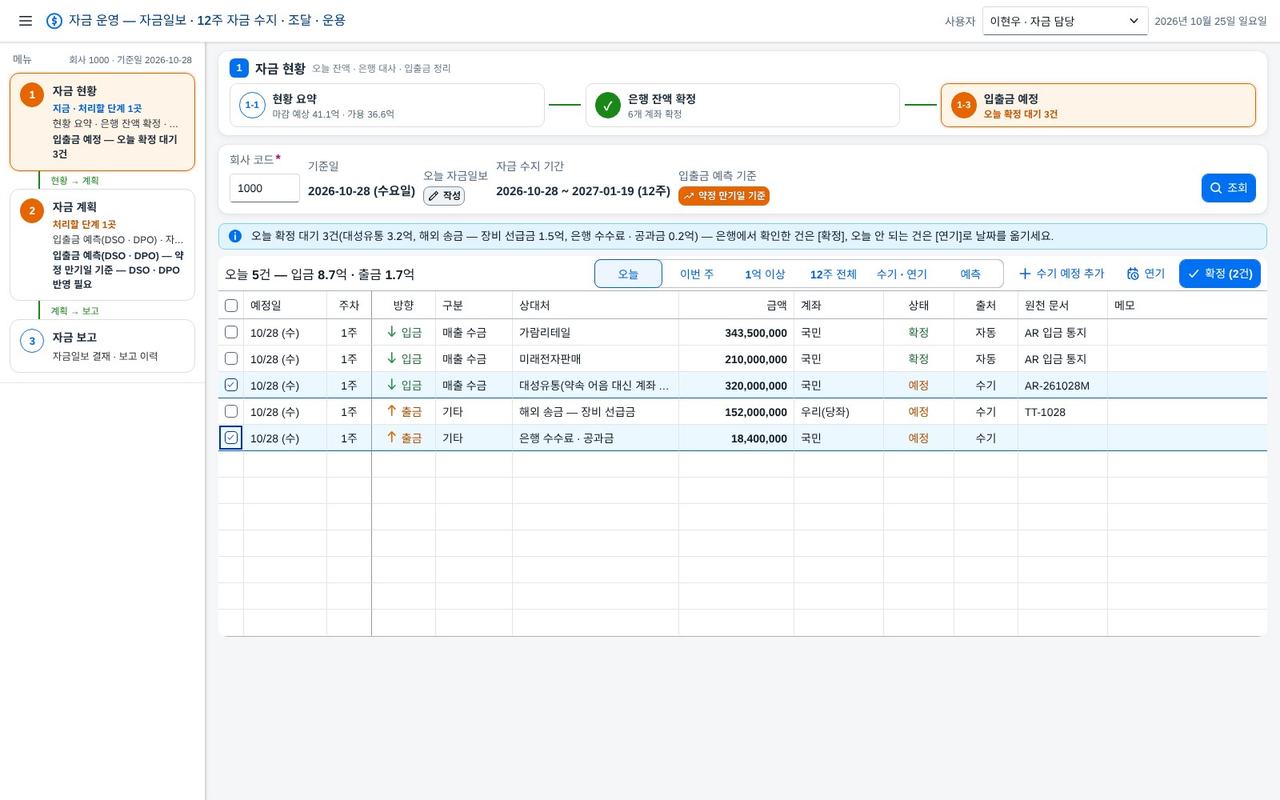The height and width of the screenshot is (800, 1280).
Task: Click 수기 예정 추가 button
Action: point(1061,274)
